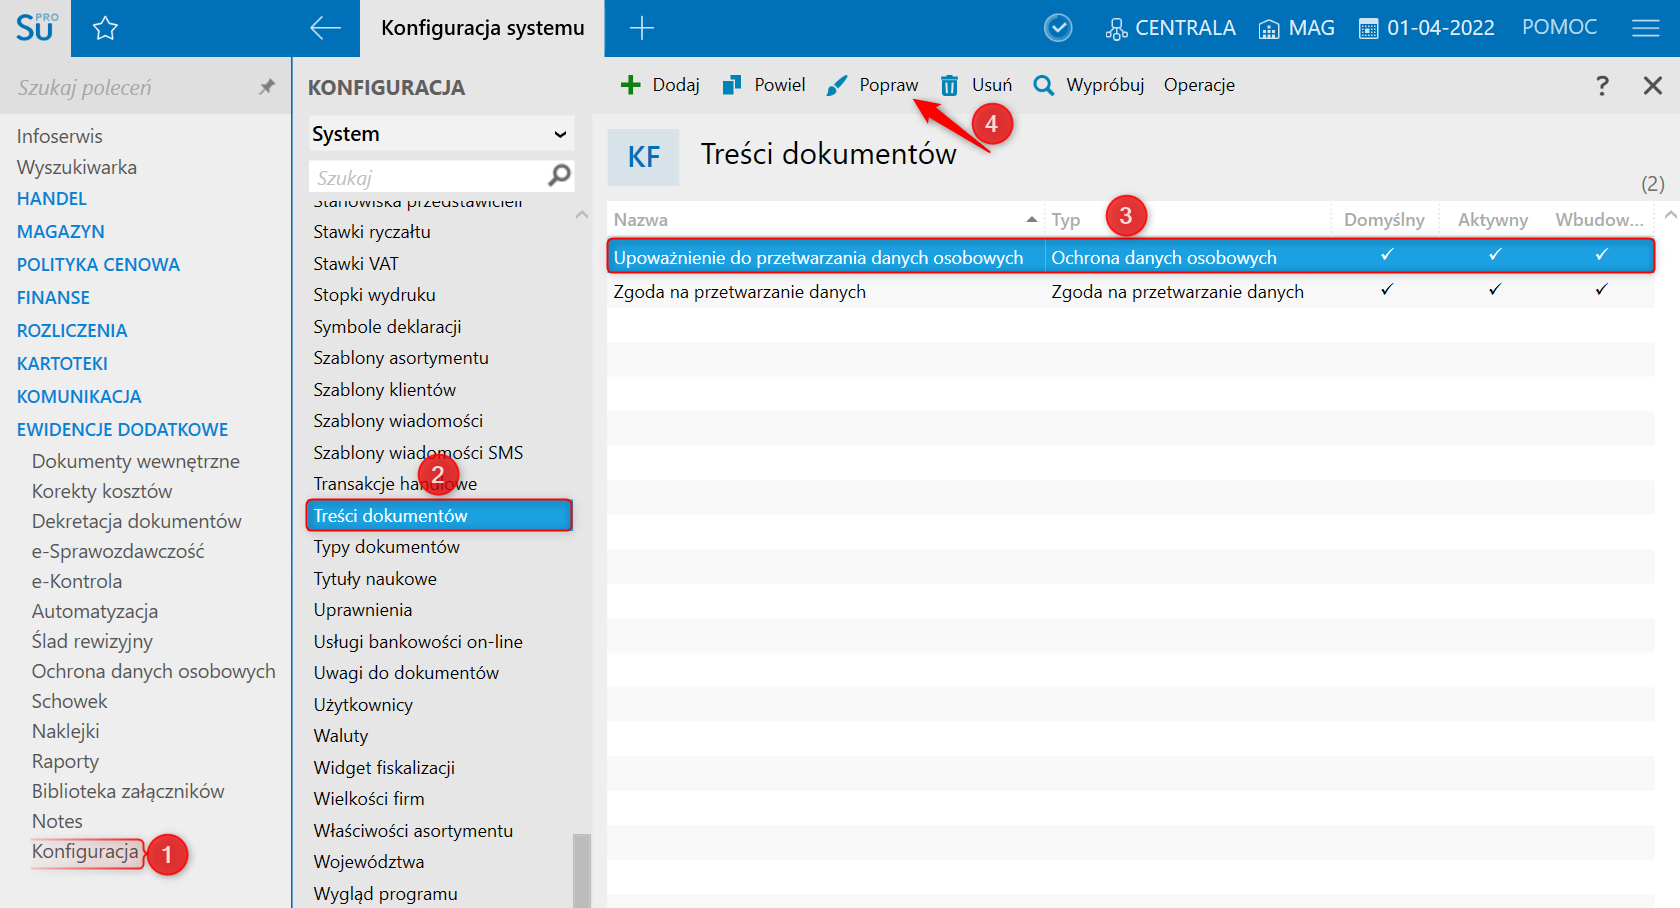Screen dimensions: 1680x908
Task: Toggle Aktywny for Zgoda na przetwarzanie row
Action: point(1495,290)
